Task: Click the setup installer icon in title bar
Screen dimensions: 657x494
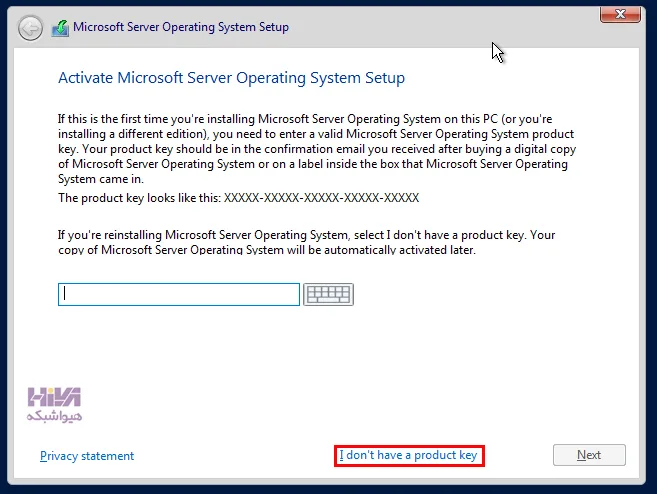Action: (x=60, y=28)
